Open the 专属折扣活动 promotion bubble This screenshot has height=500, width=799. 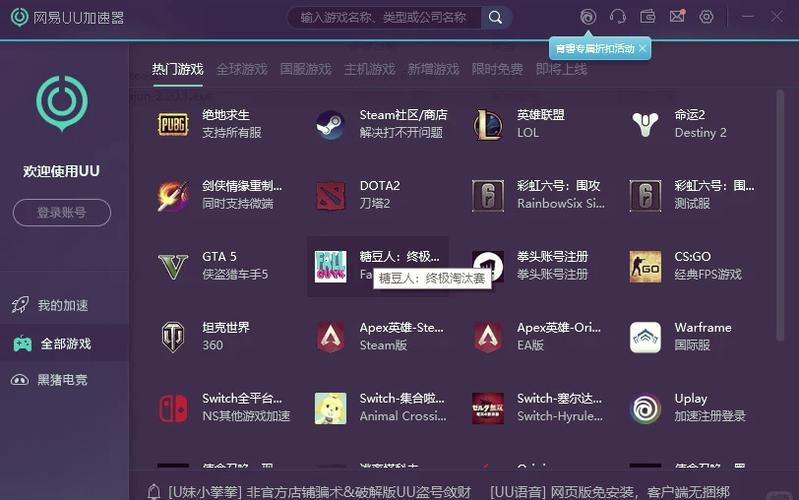click(594, 48)
